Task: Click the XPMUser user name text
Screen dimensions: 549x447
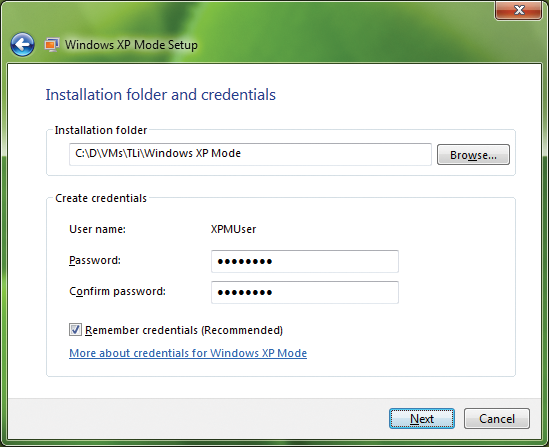Action: (233, 229)
